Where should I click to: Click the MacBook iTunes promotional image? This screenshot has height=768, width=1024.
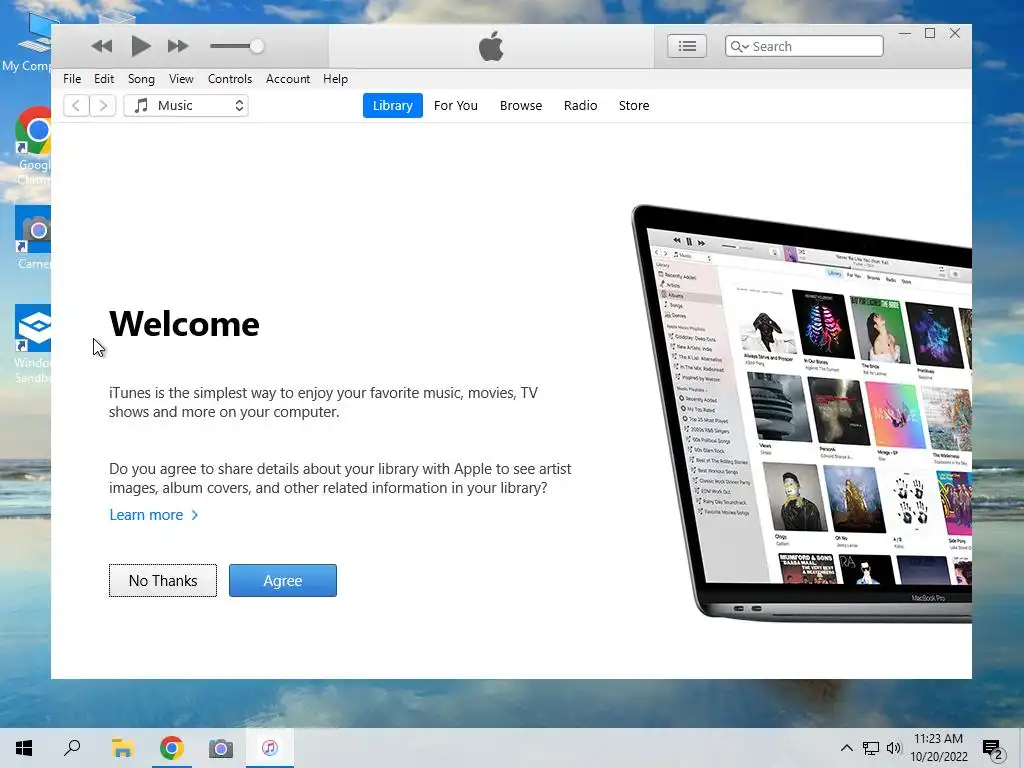pyautogui.click(x=802, y=413)
